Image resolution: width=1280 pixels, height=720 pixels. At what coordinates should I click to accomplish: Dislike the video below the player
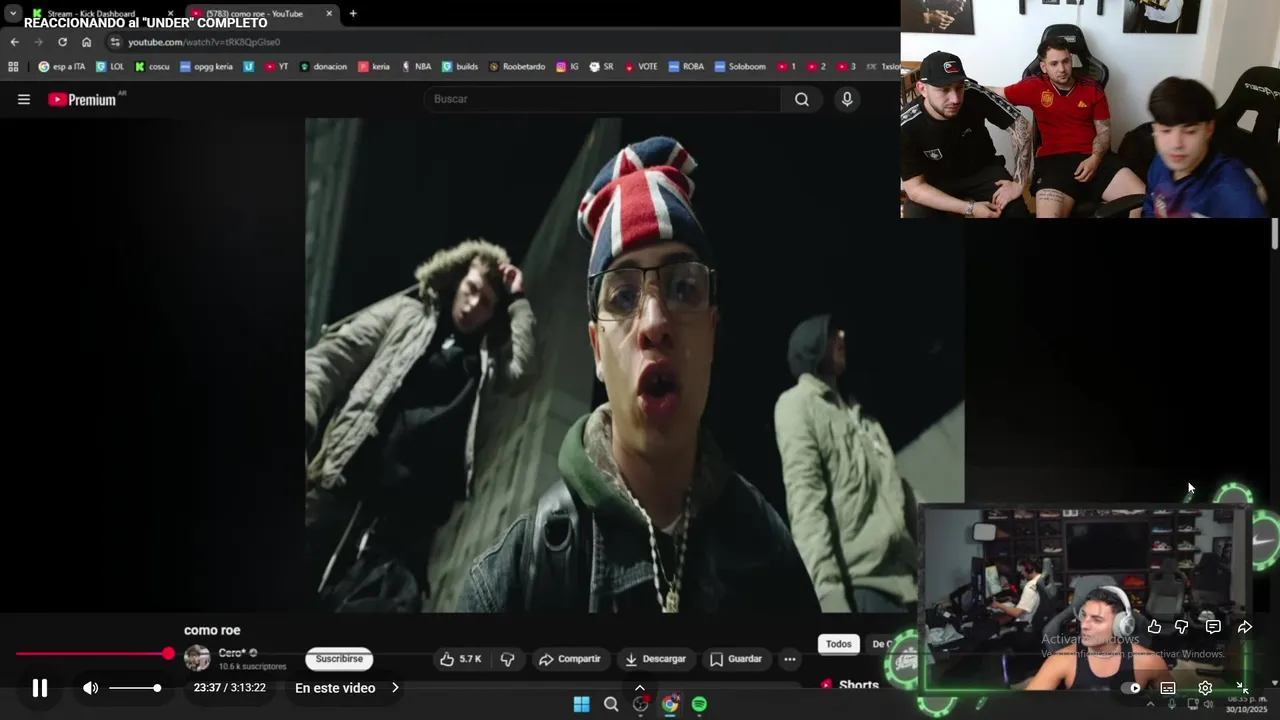coord(507,659)
